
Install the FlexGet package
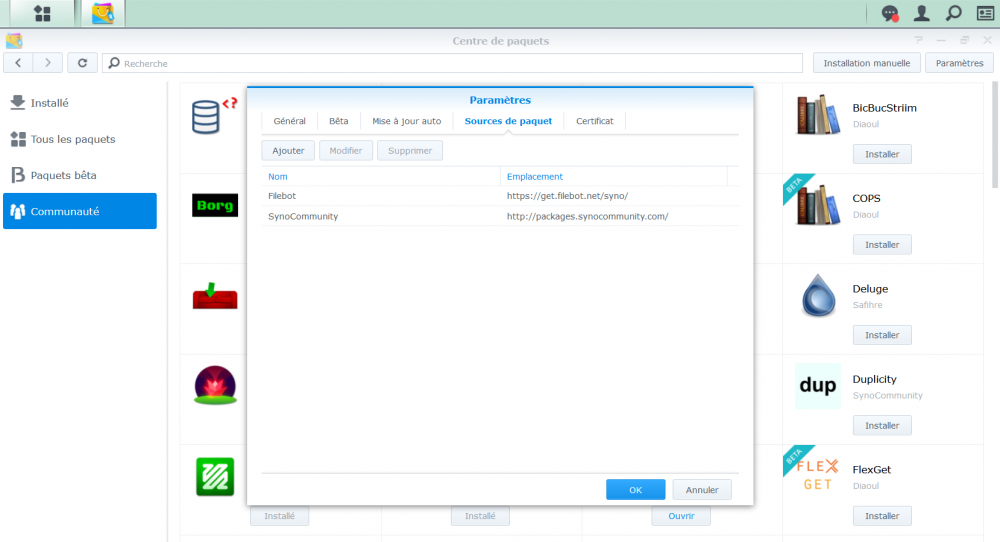[x=882, y=516]
